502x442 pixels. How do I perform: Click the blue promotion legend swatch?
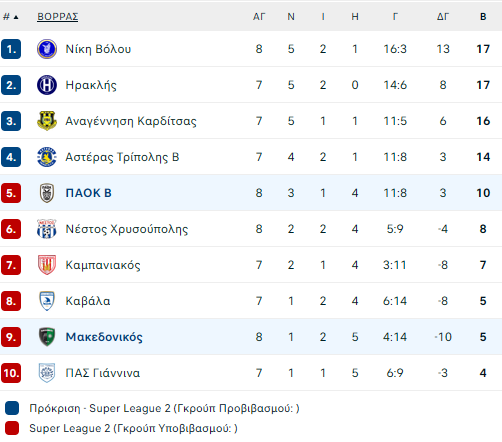coord(12,408)
